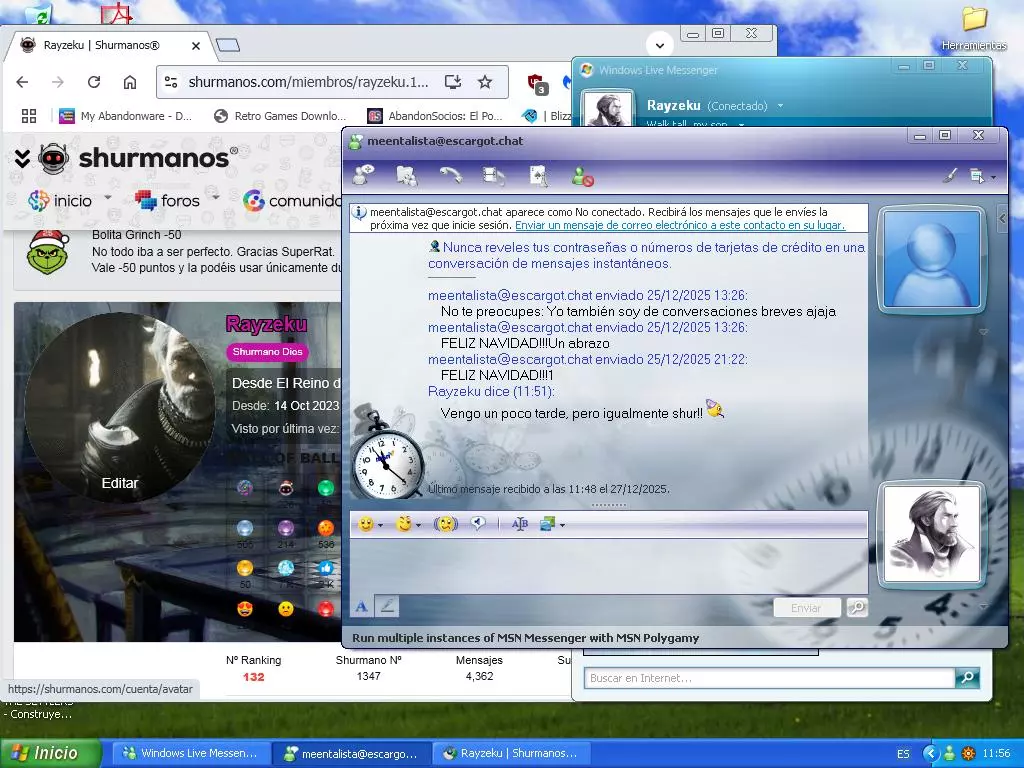Open AbandonSocios bookmark
Image resolution: width=1024 pixels, height=768 pixels.
point(435,116)
